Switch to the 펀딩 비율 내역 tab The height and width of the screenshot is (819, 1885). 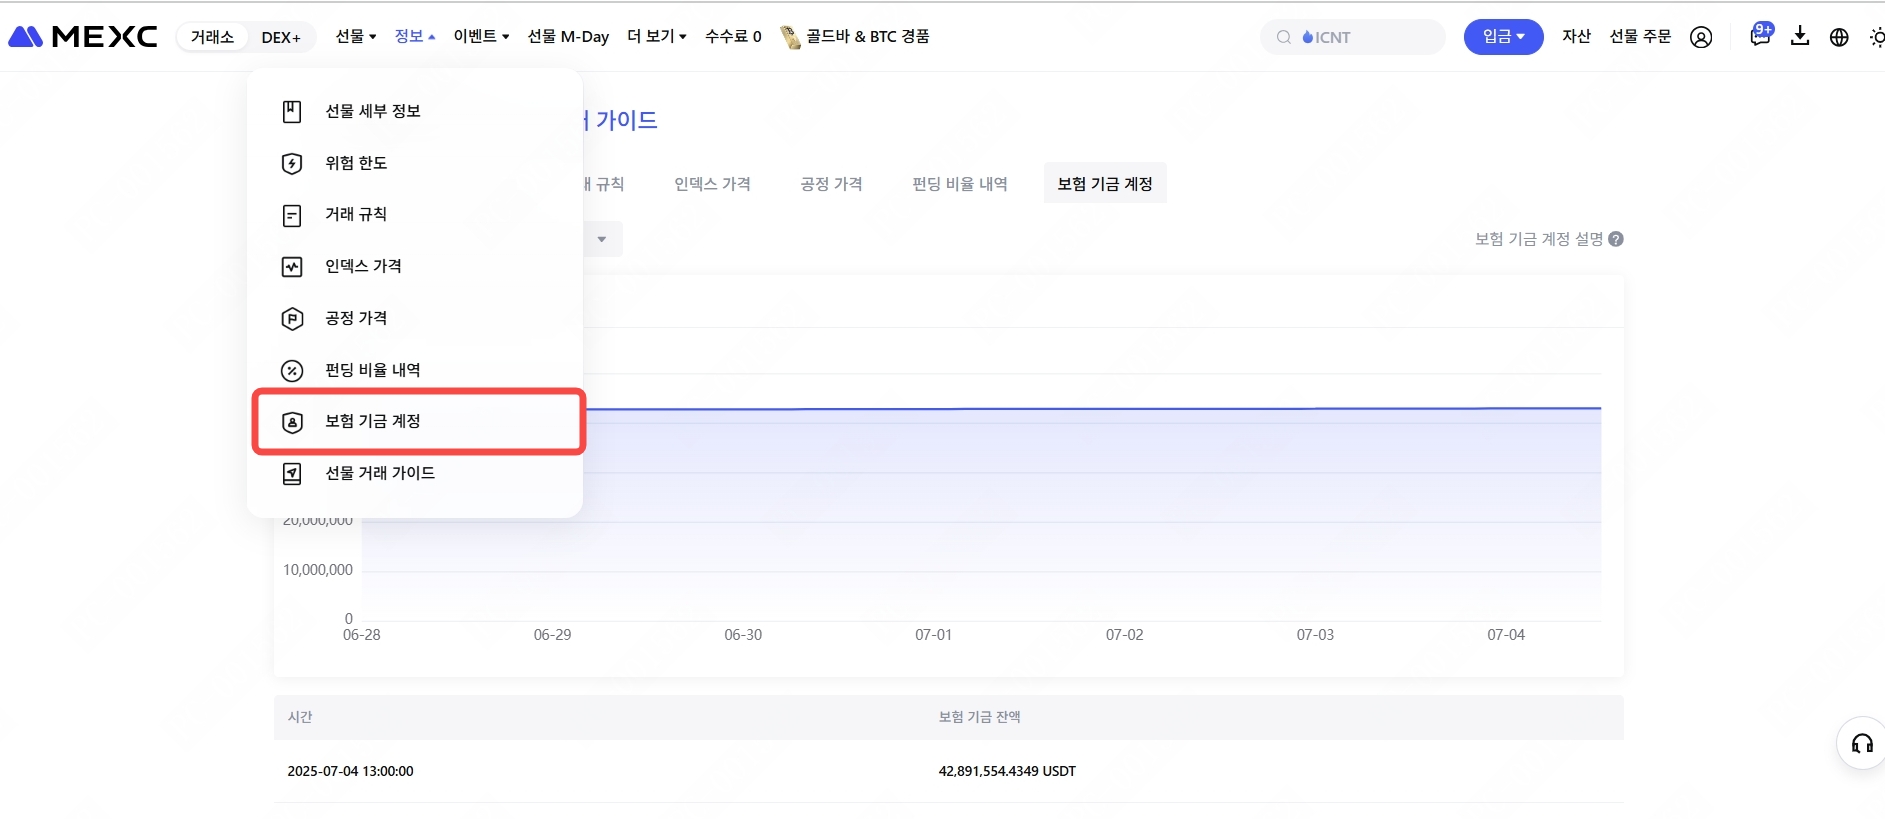click(959, 184)
